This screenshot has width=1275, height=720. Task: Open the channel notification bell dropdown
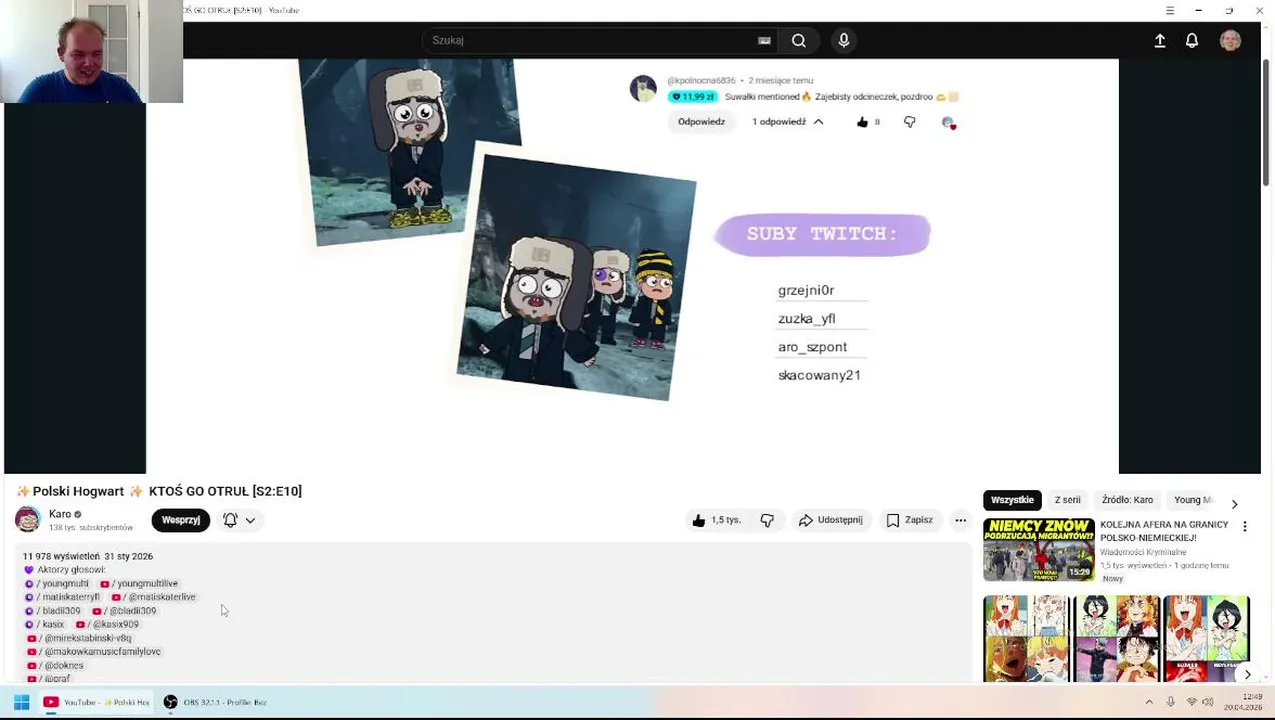point(239,520)
